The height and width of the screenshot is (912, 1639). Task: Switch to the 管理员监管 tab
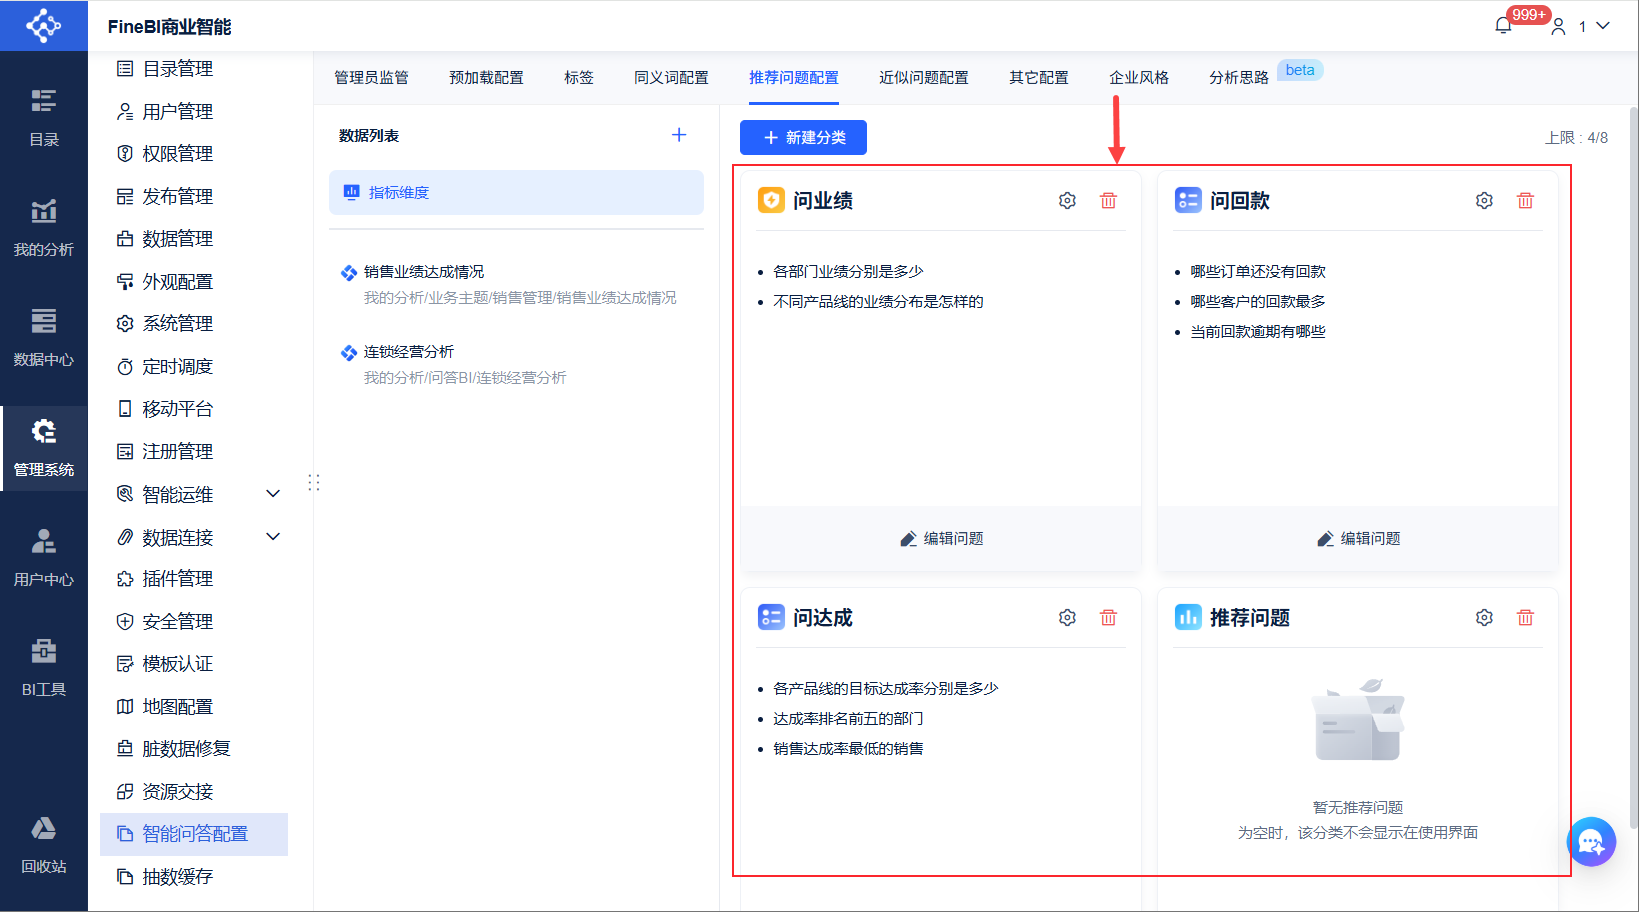click(371, 78)
